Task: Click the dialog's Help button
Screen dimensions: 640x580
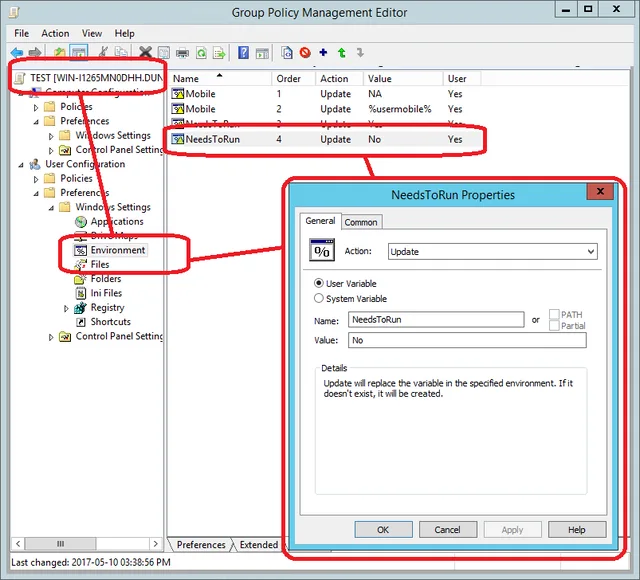Action: (x=577, y=529)
